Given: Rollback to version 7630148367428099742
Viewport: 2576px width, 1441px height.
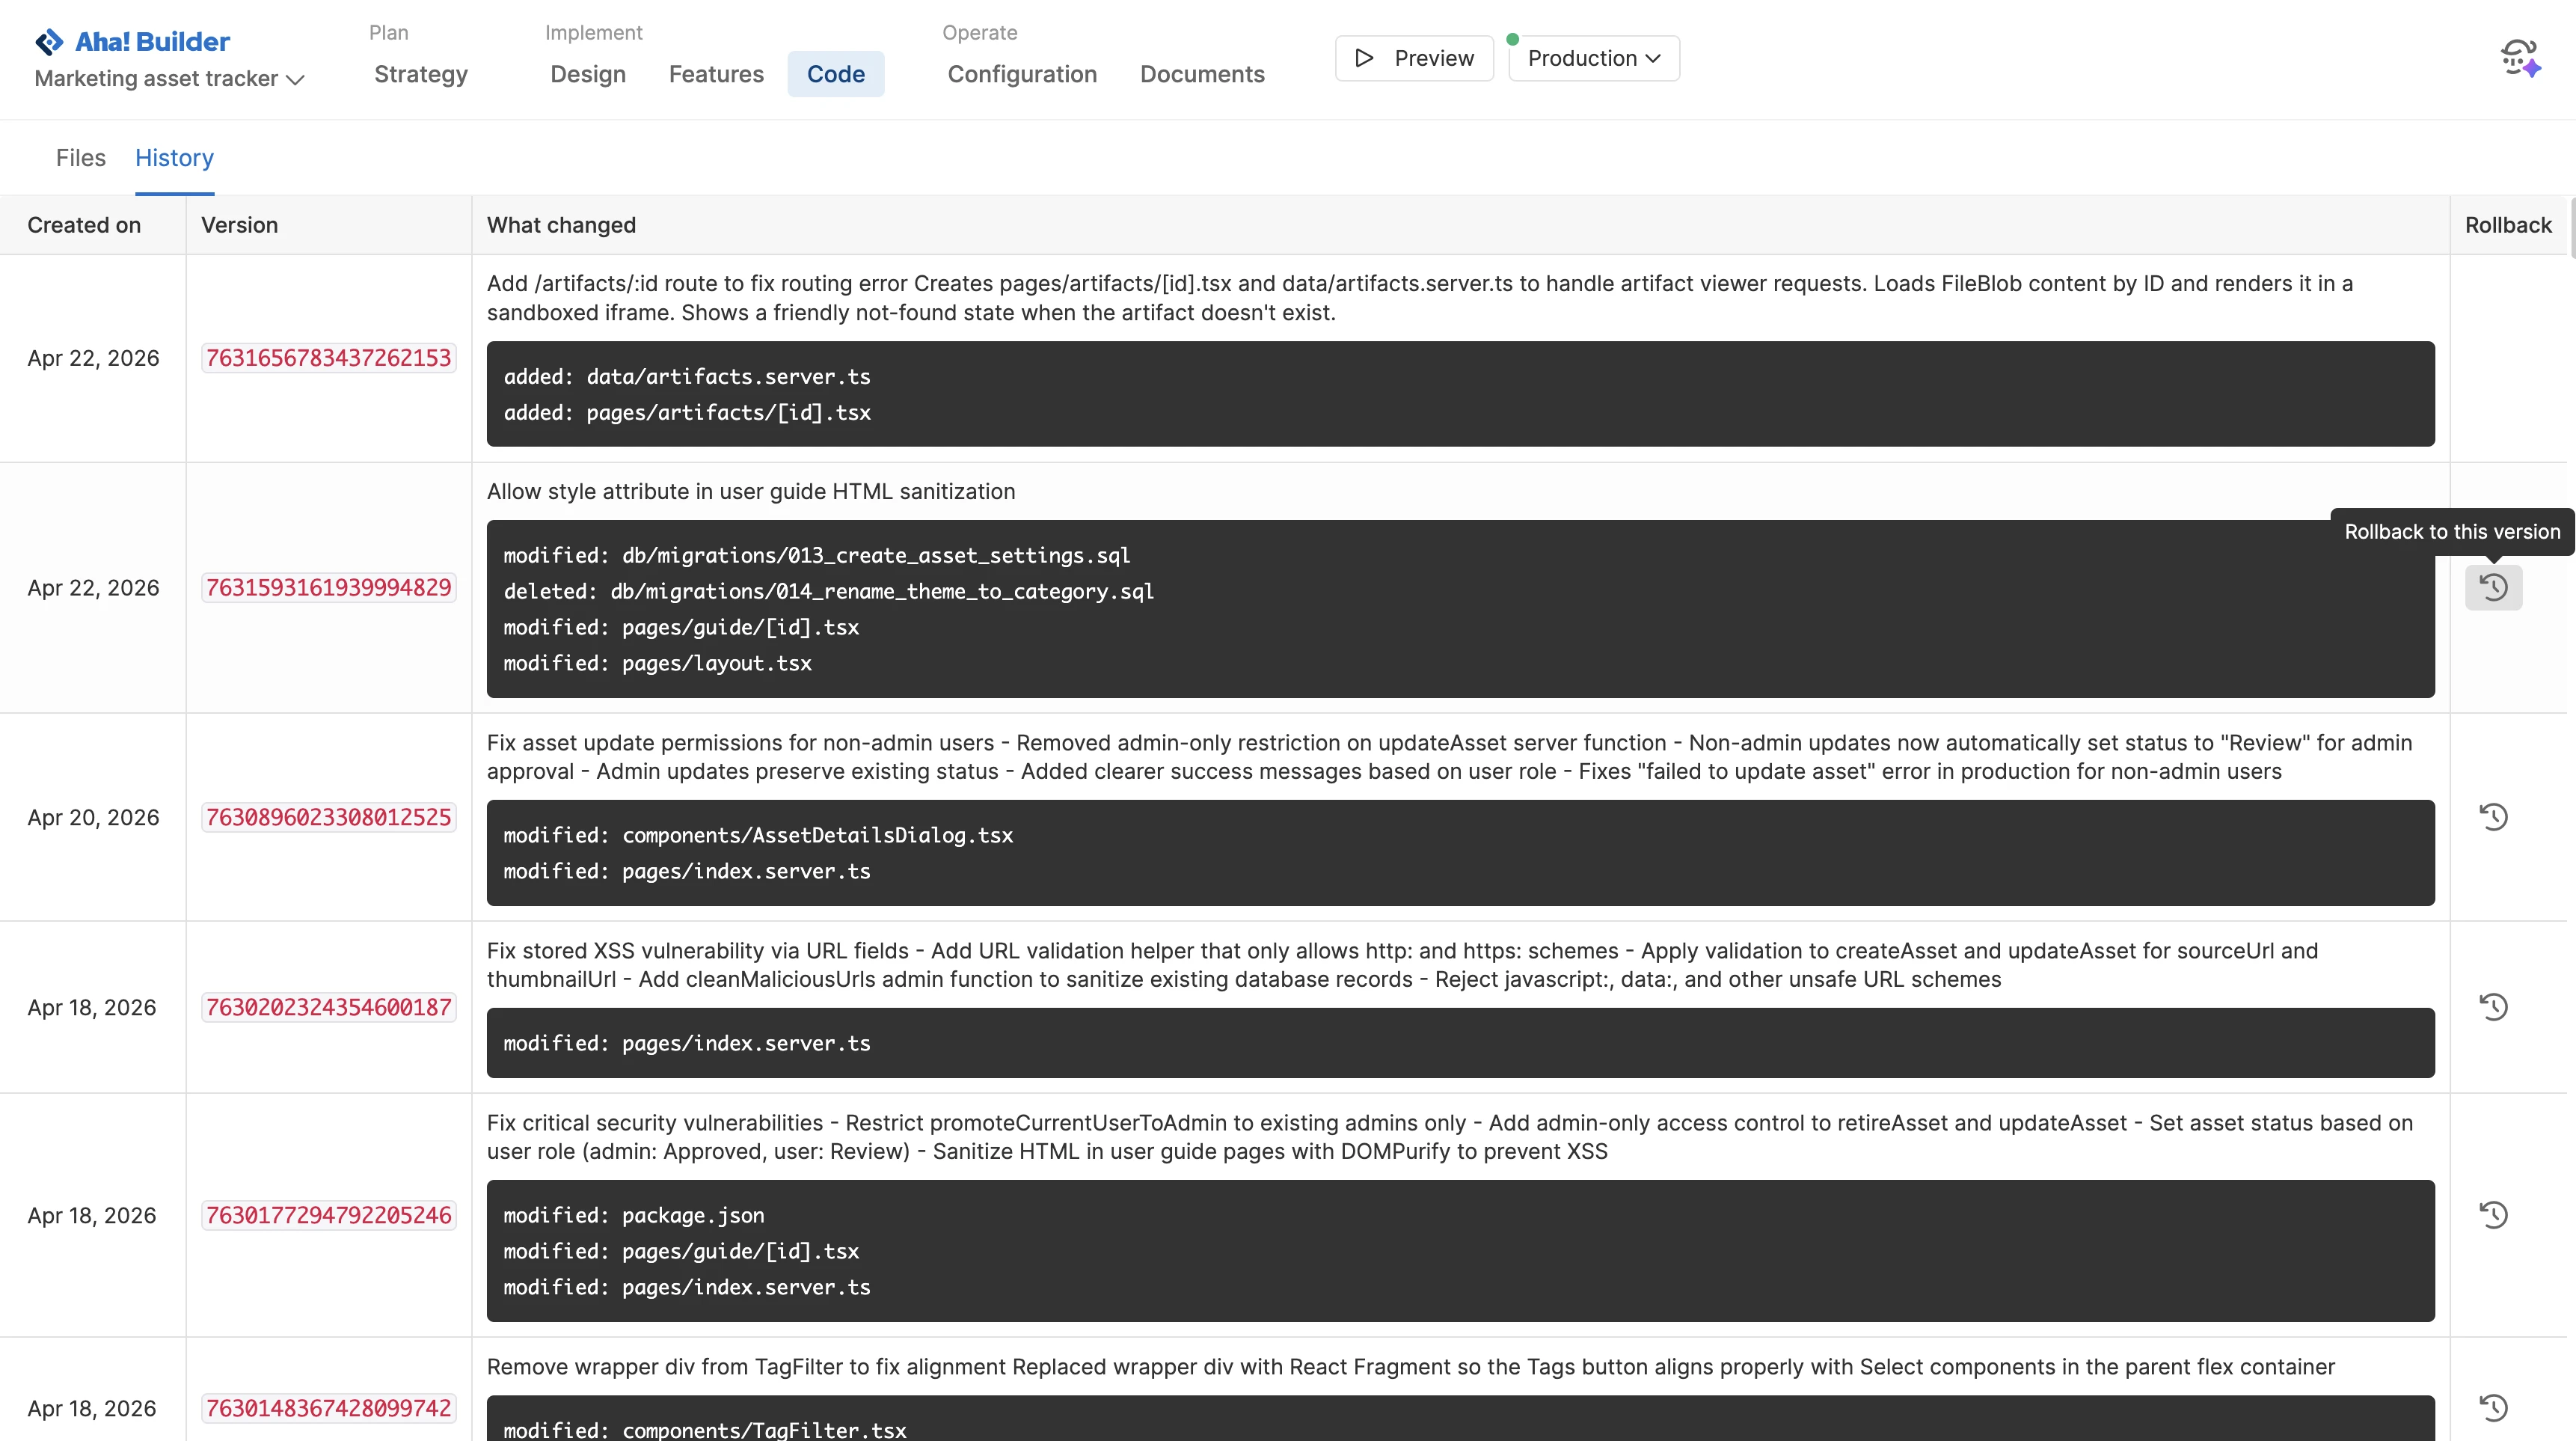Looking at the screenshot, I should click(2493, 1408).
